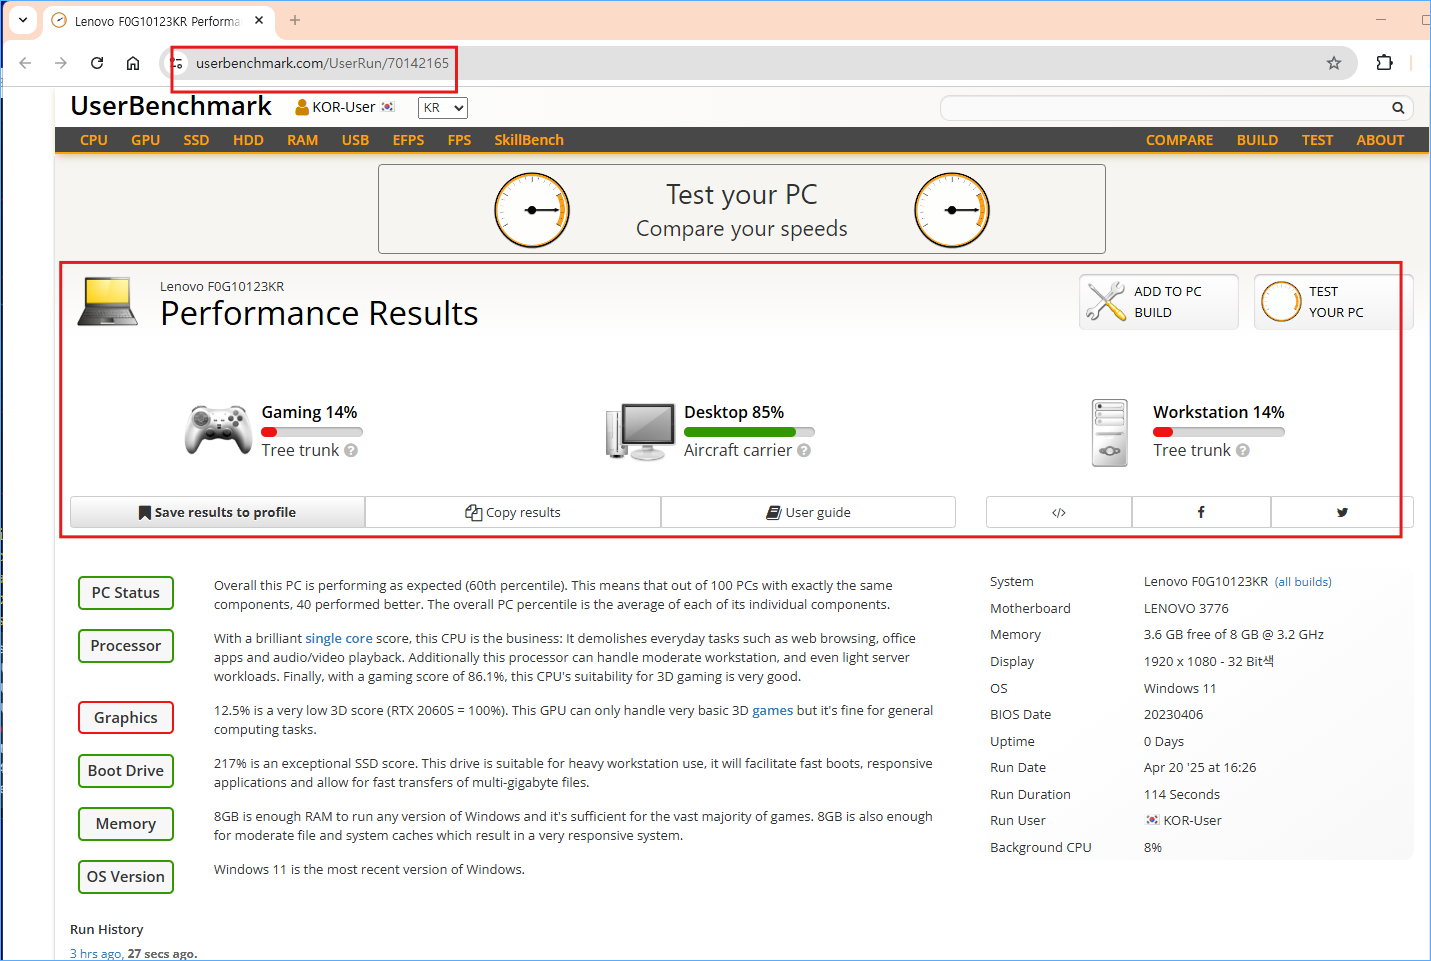Click the browser forward arrow

tap(61, 63)
